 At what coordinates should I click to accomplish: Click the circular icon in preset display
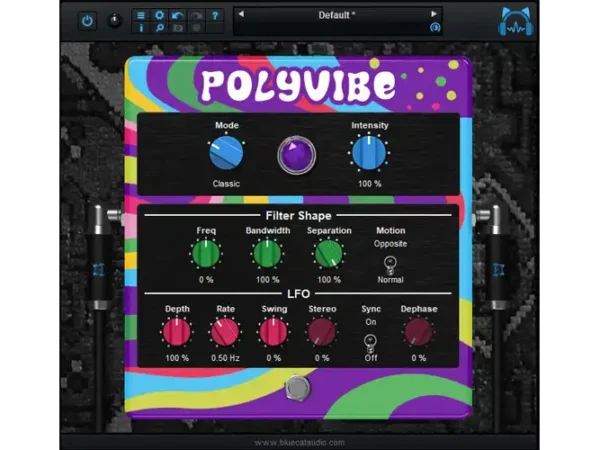pos(435,28)
